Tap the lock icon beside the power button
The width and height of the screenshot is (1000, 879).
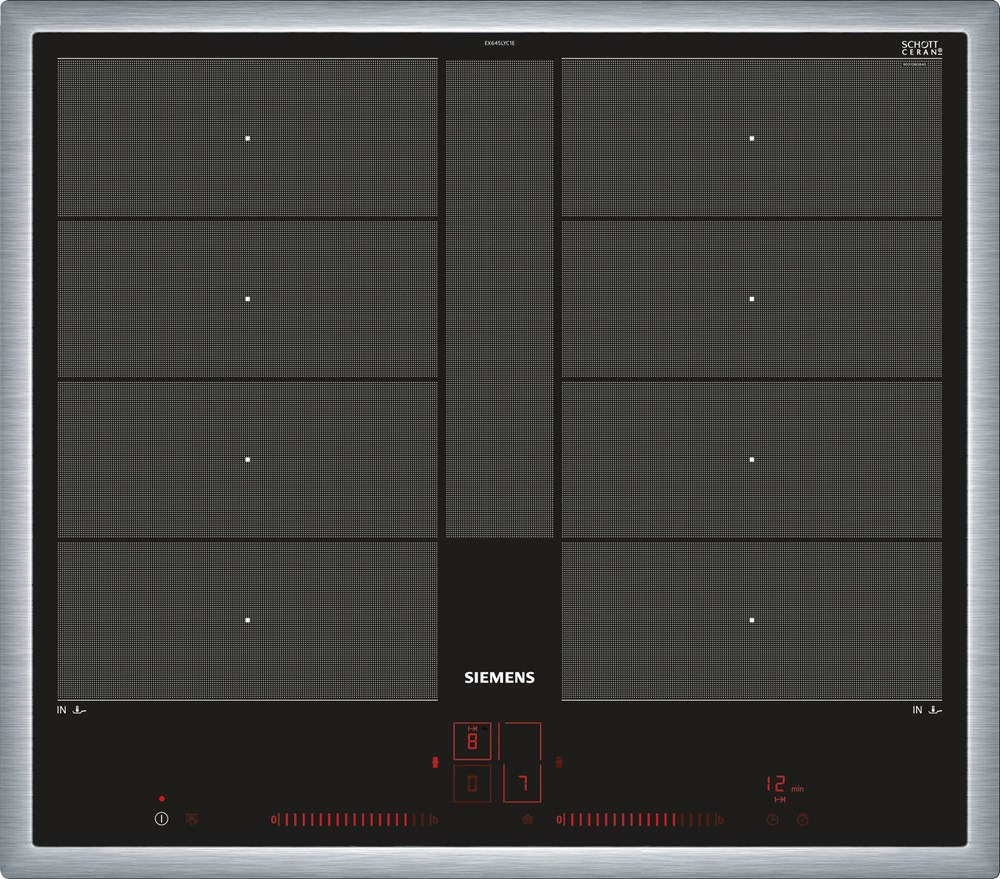(193, 819)
